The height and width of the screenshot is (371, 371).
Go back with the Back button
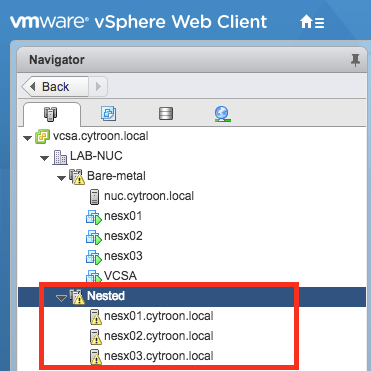click(x=55, y=87)
